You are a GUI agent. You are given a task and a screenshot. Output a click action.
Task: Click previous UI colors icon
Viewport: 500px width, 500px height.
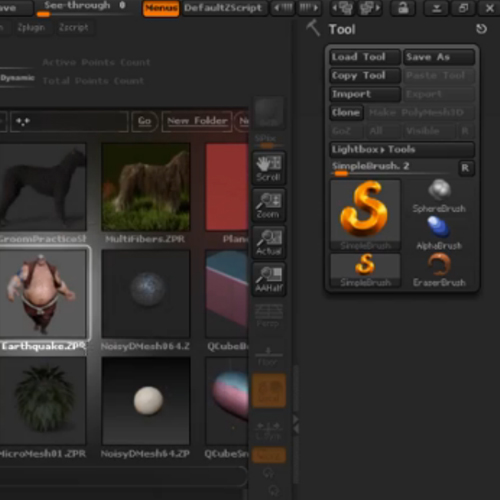pos(343,8)
